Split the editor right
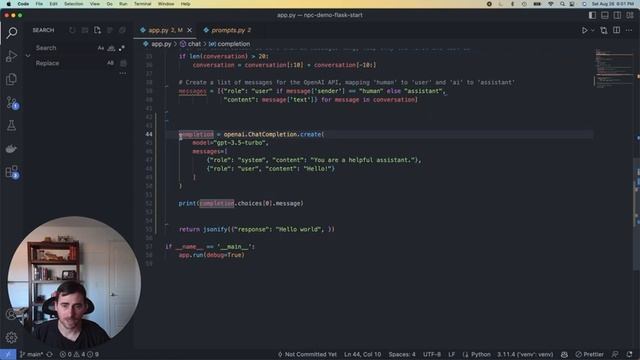 click(616, 30)
